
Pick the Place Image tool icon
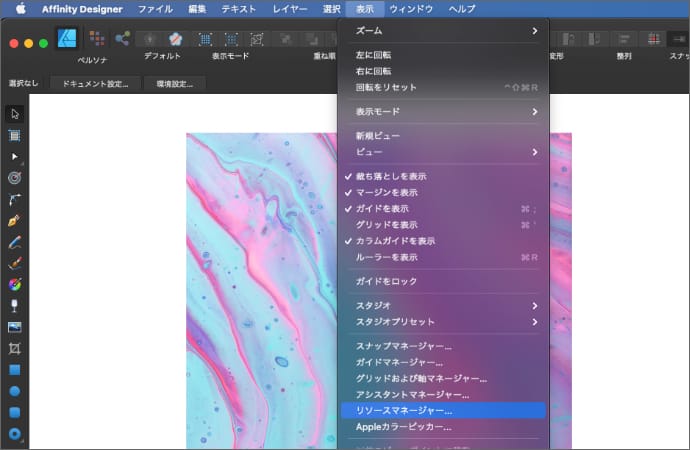pyautogui.click(x=15, y=327)
